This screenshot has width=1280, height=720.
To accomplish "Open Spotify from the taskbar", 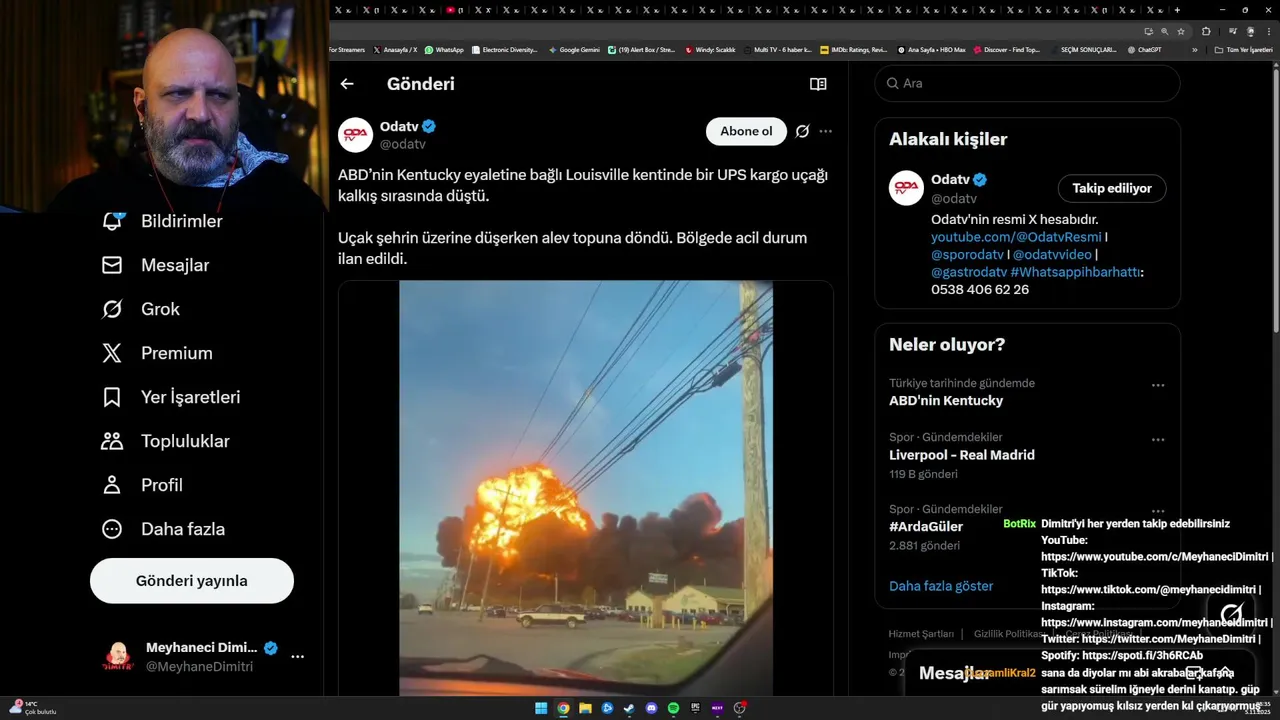I will 673,708.
